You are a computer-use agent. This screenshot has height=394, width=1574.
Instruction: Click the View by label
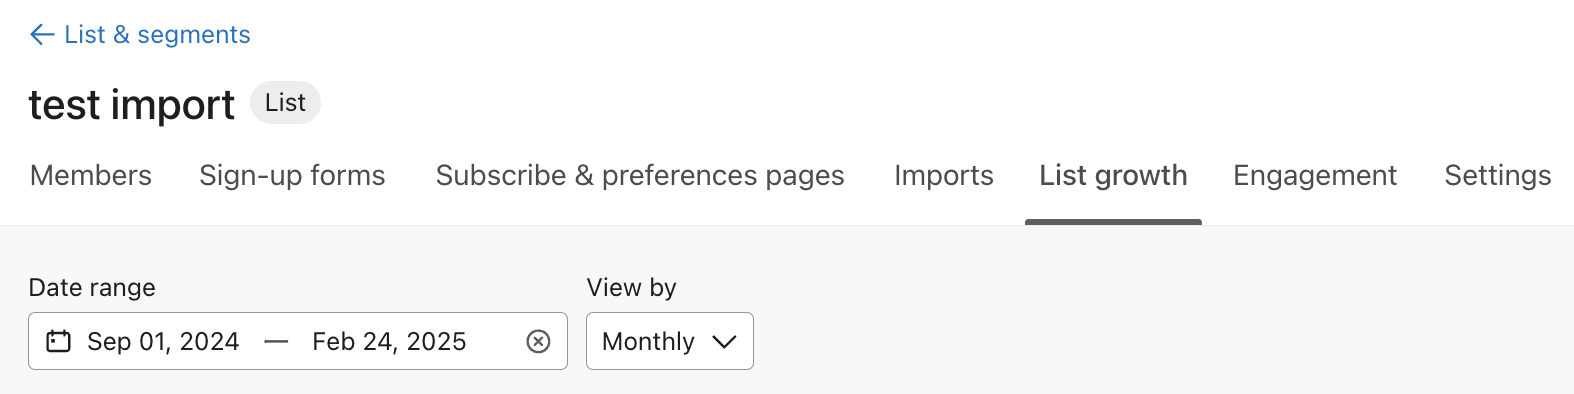tap(631, 288)
